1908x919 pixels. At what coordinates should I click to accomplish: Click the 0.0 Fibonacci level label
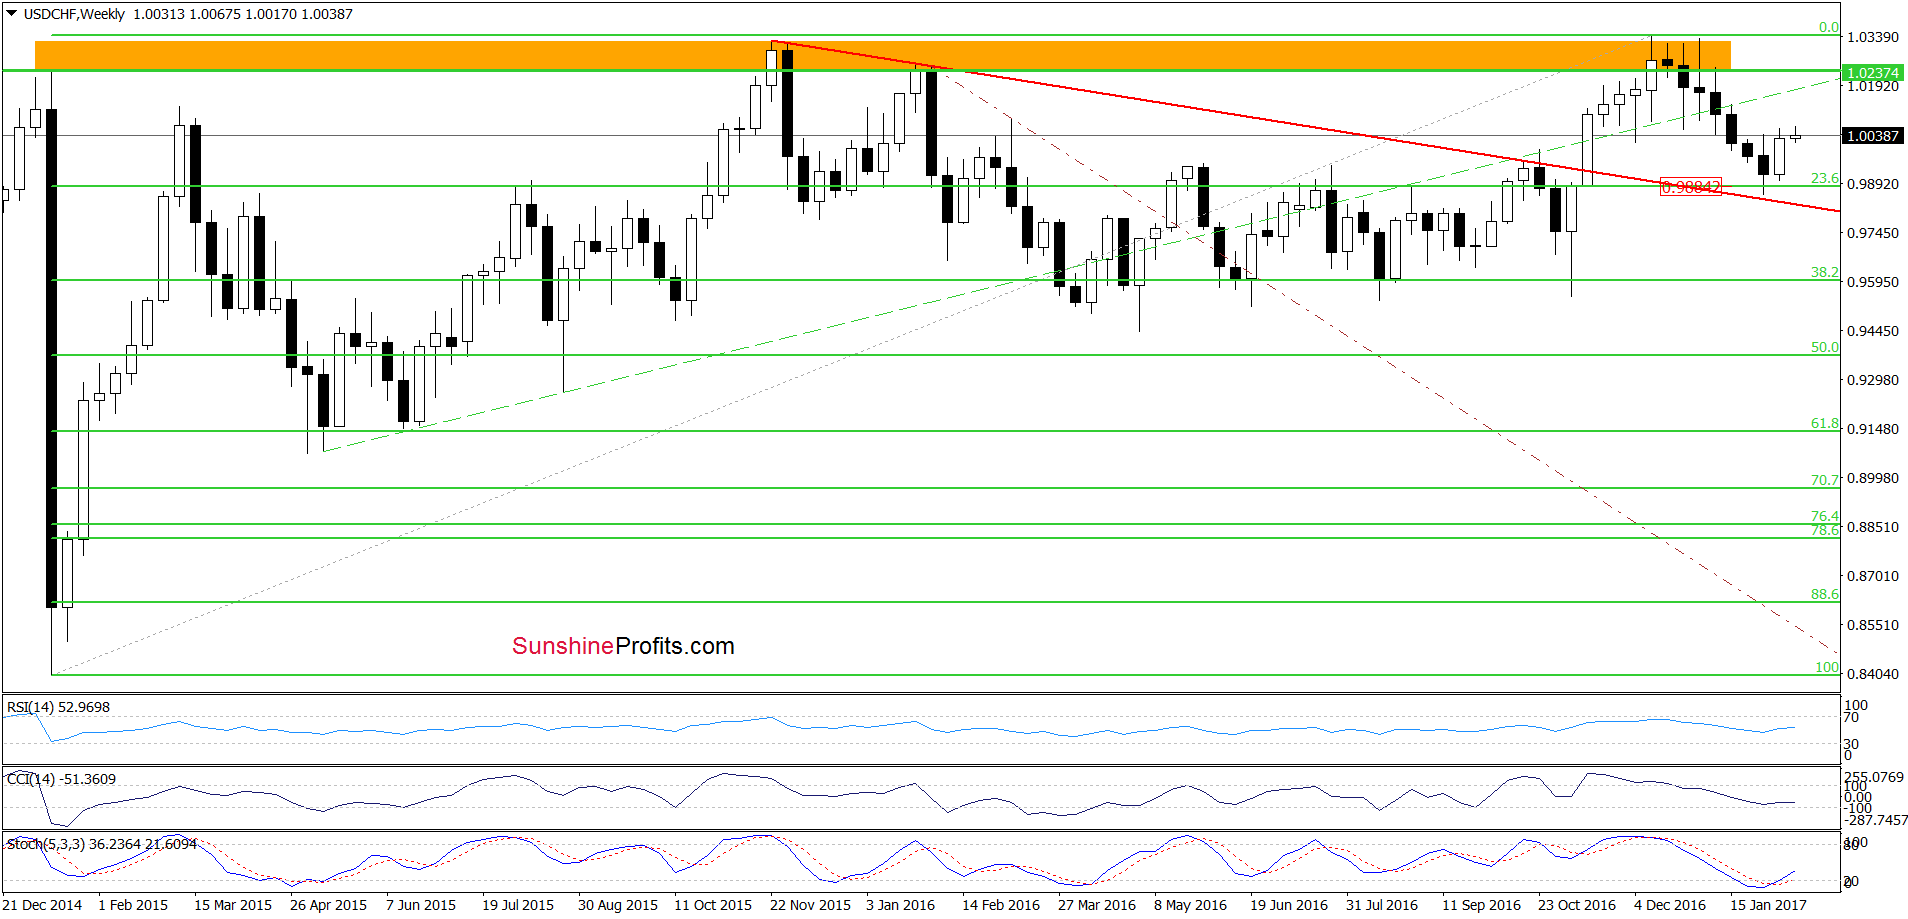(1829, 28)
